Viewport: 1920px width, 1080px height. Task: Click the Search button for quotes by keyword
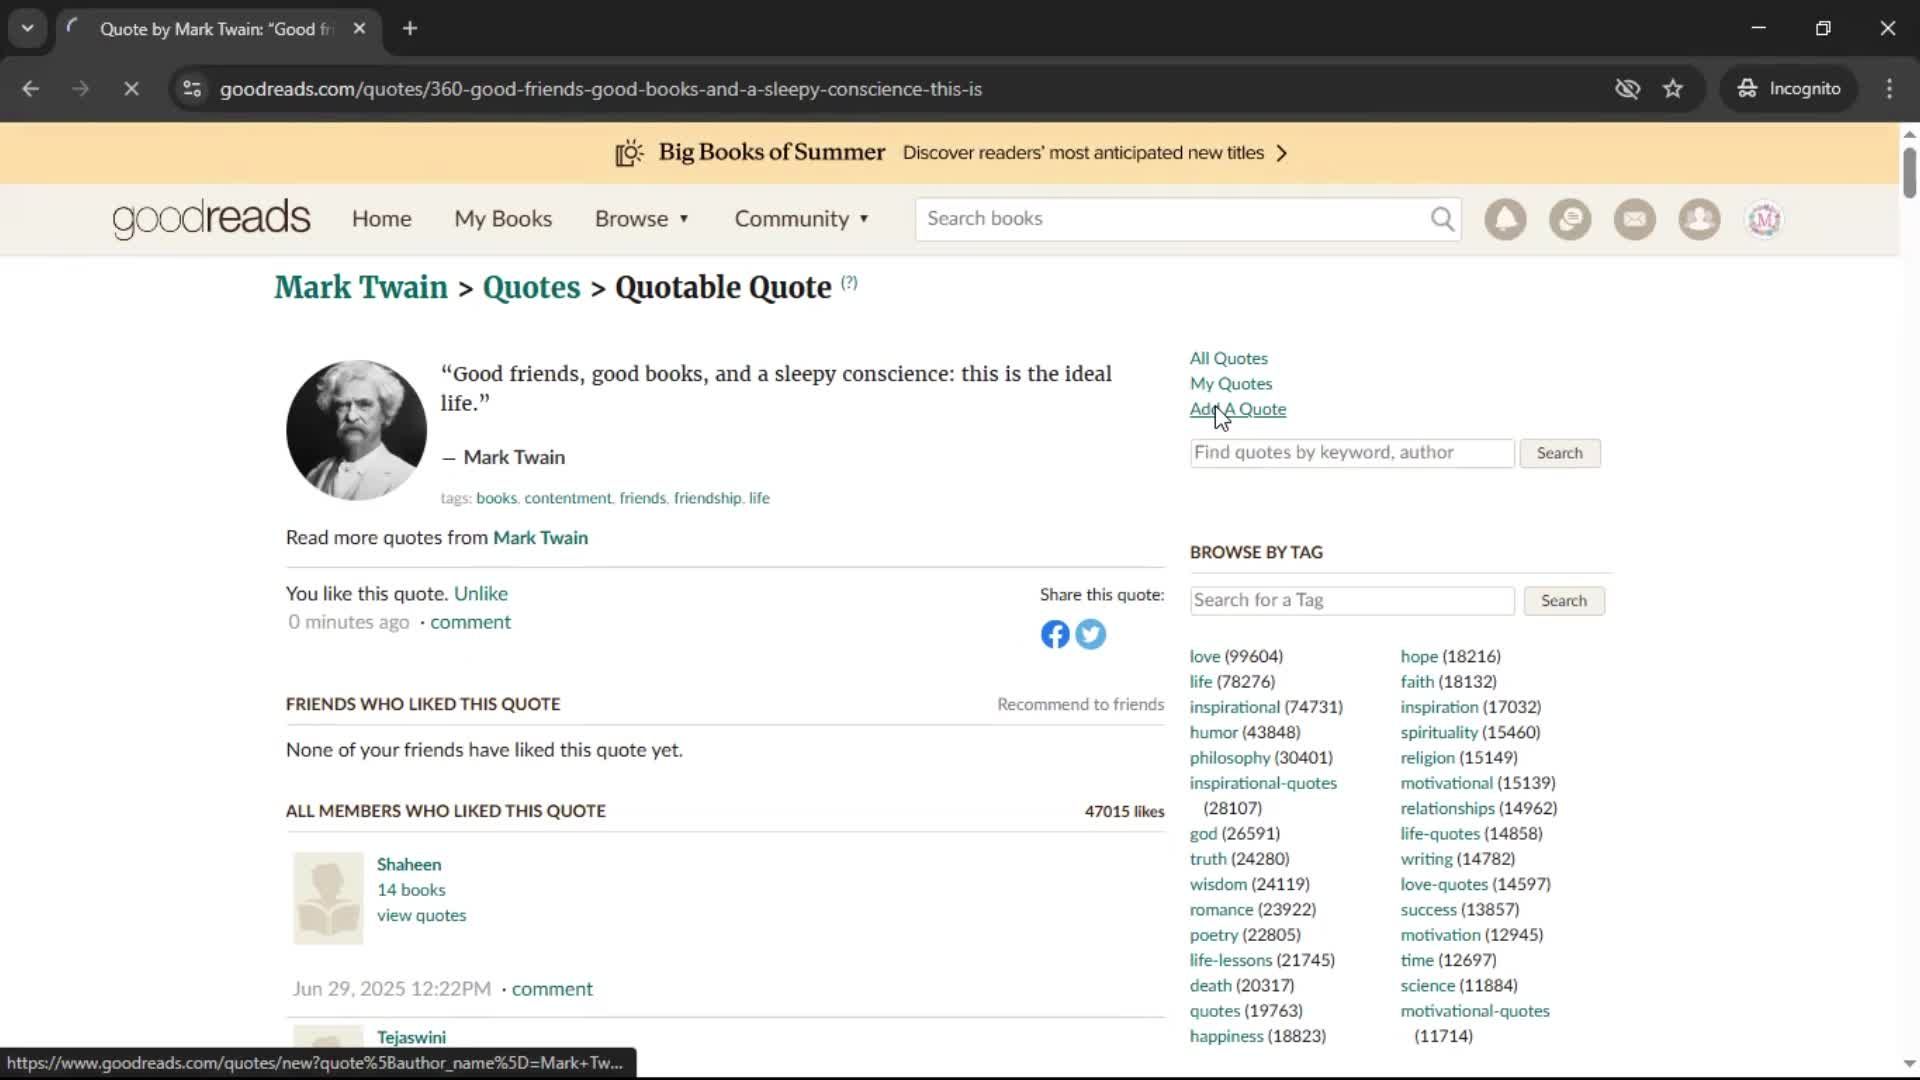[1560, 453]
